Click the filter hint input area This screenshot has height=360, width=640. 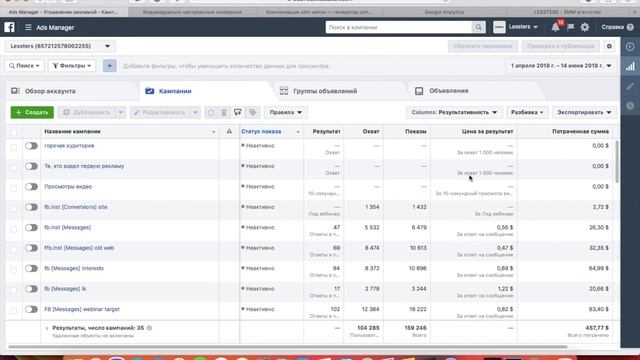[x=227, y=66]
